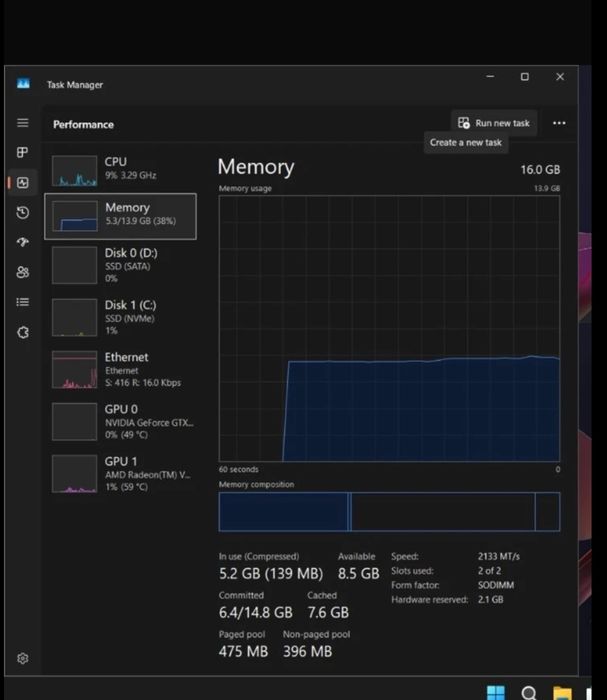The width and height of the screenshot is (607, 700).
Task: Select GPU 1 AMD Radeon entry
Action: tap(121, 474)
